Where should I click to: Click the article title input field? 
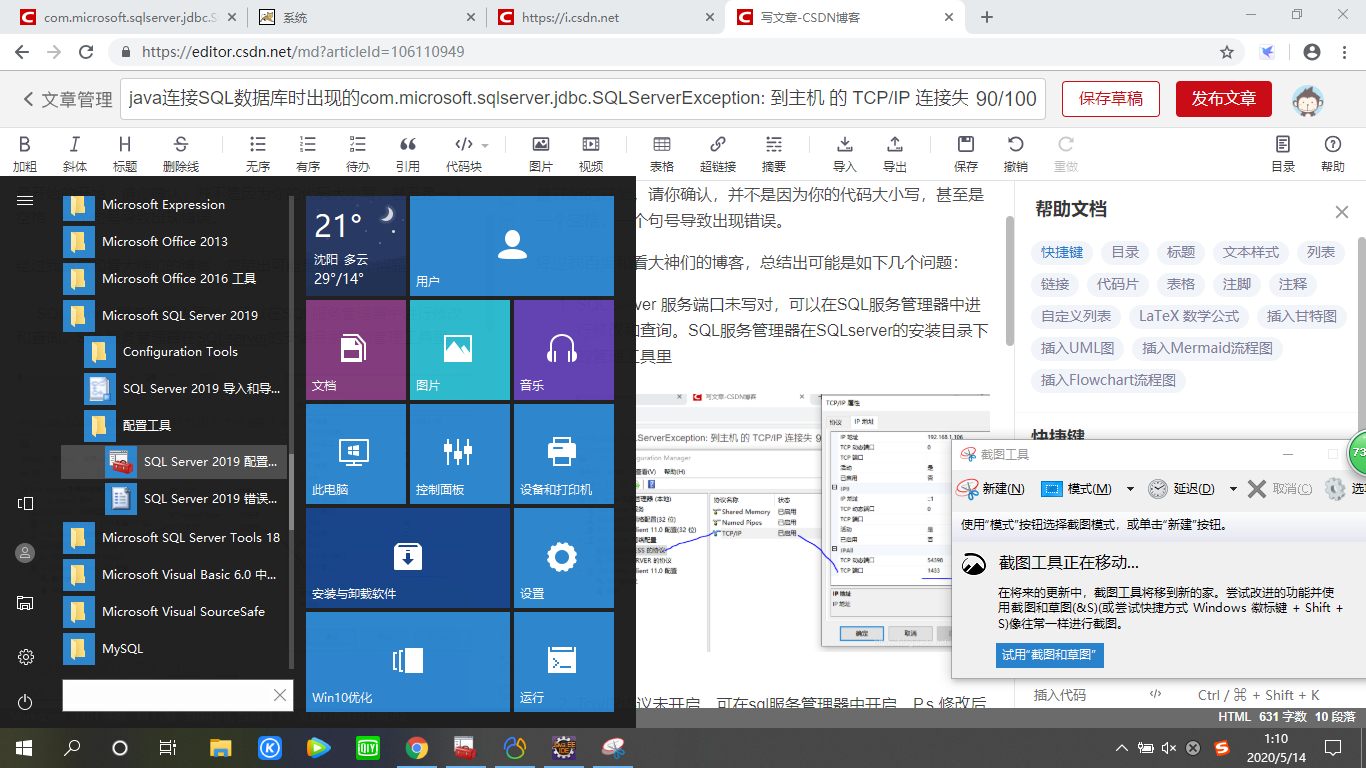[580, 100]
